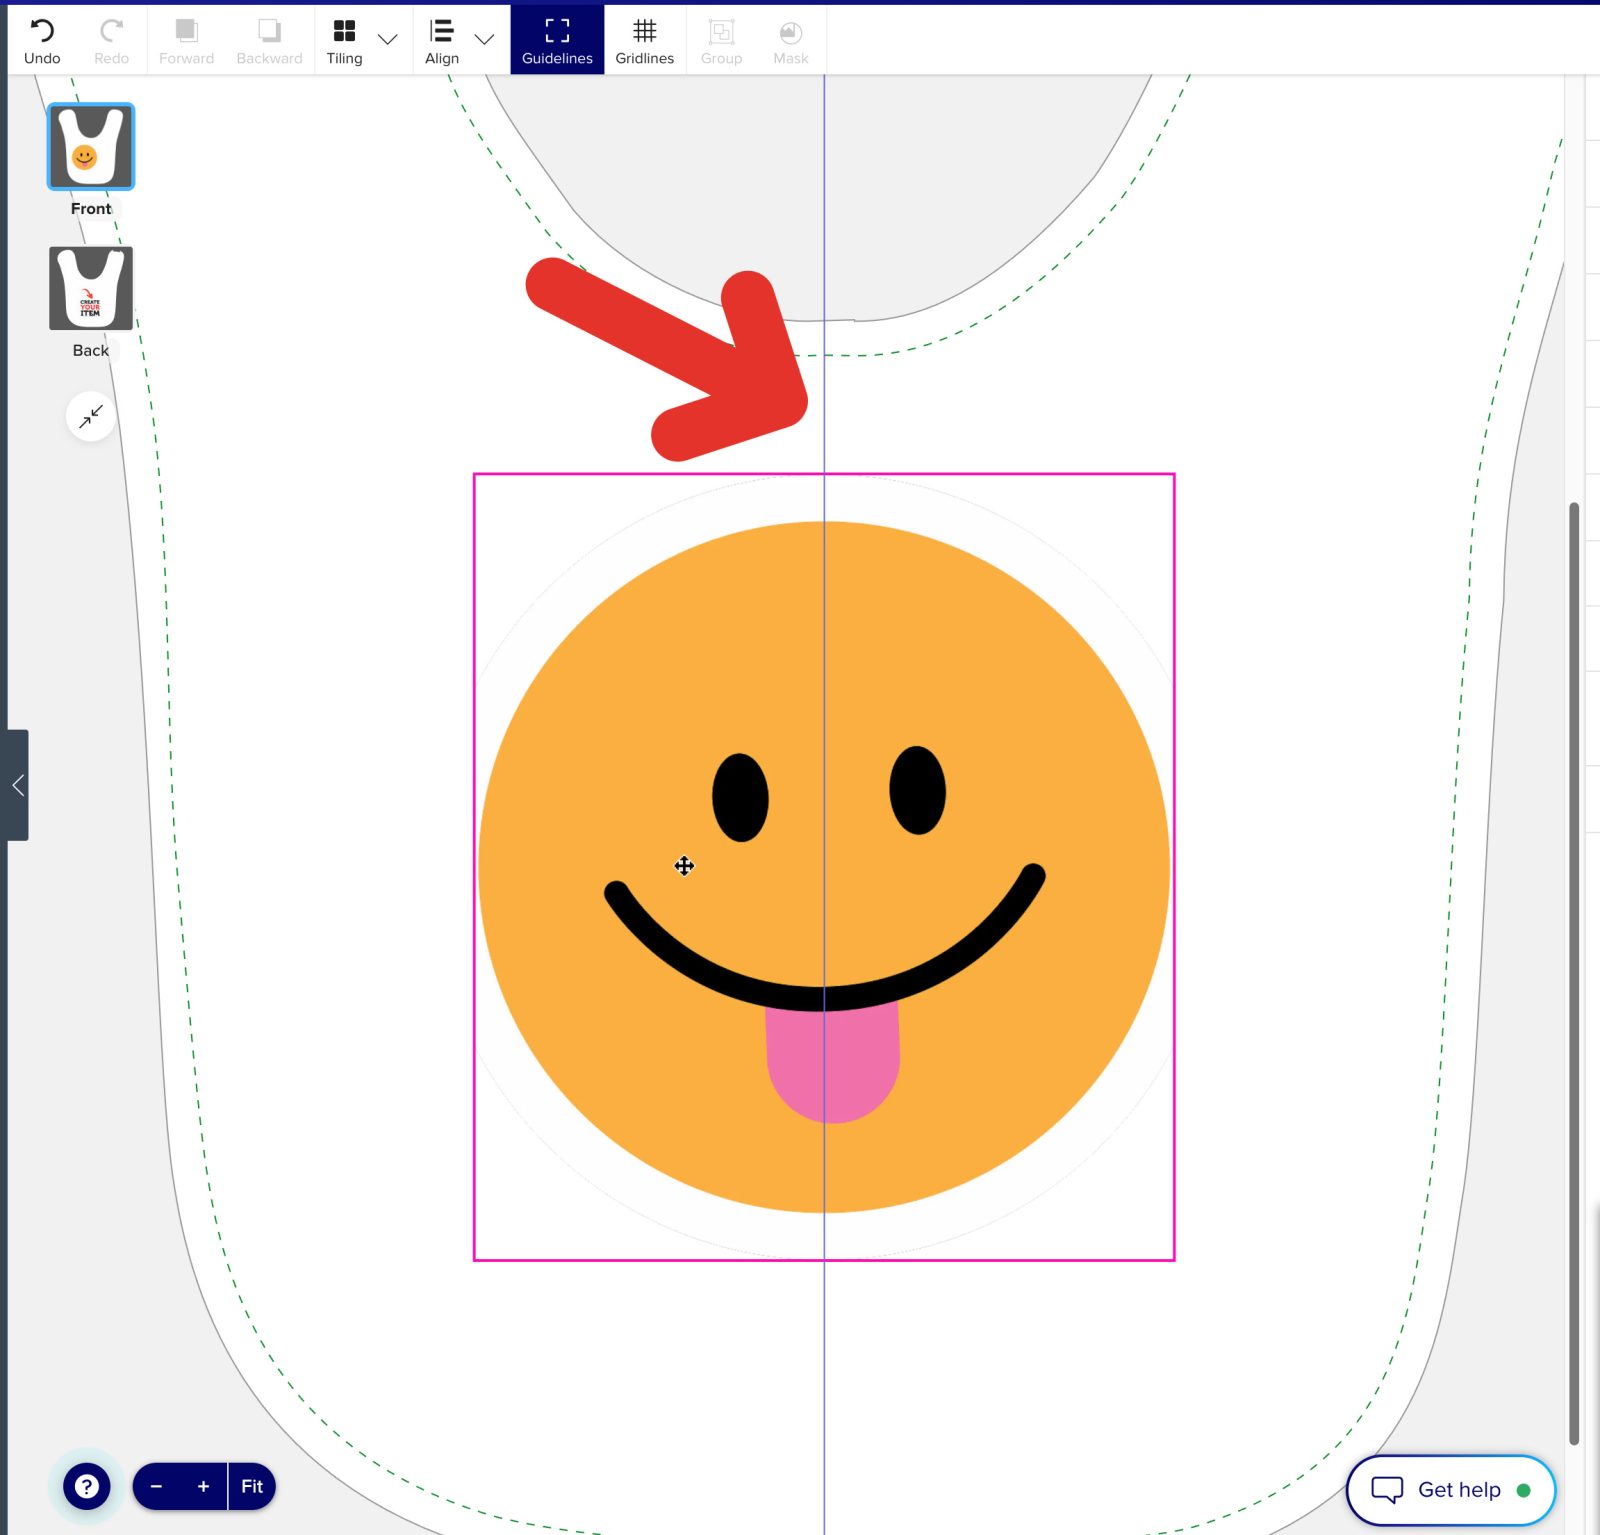The image size is (1600, 1535).
Task: Open the Get help chat
Action: point(1450,1489)
